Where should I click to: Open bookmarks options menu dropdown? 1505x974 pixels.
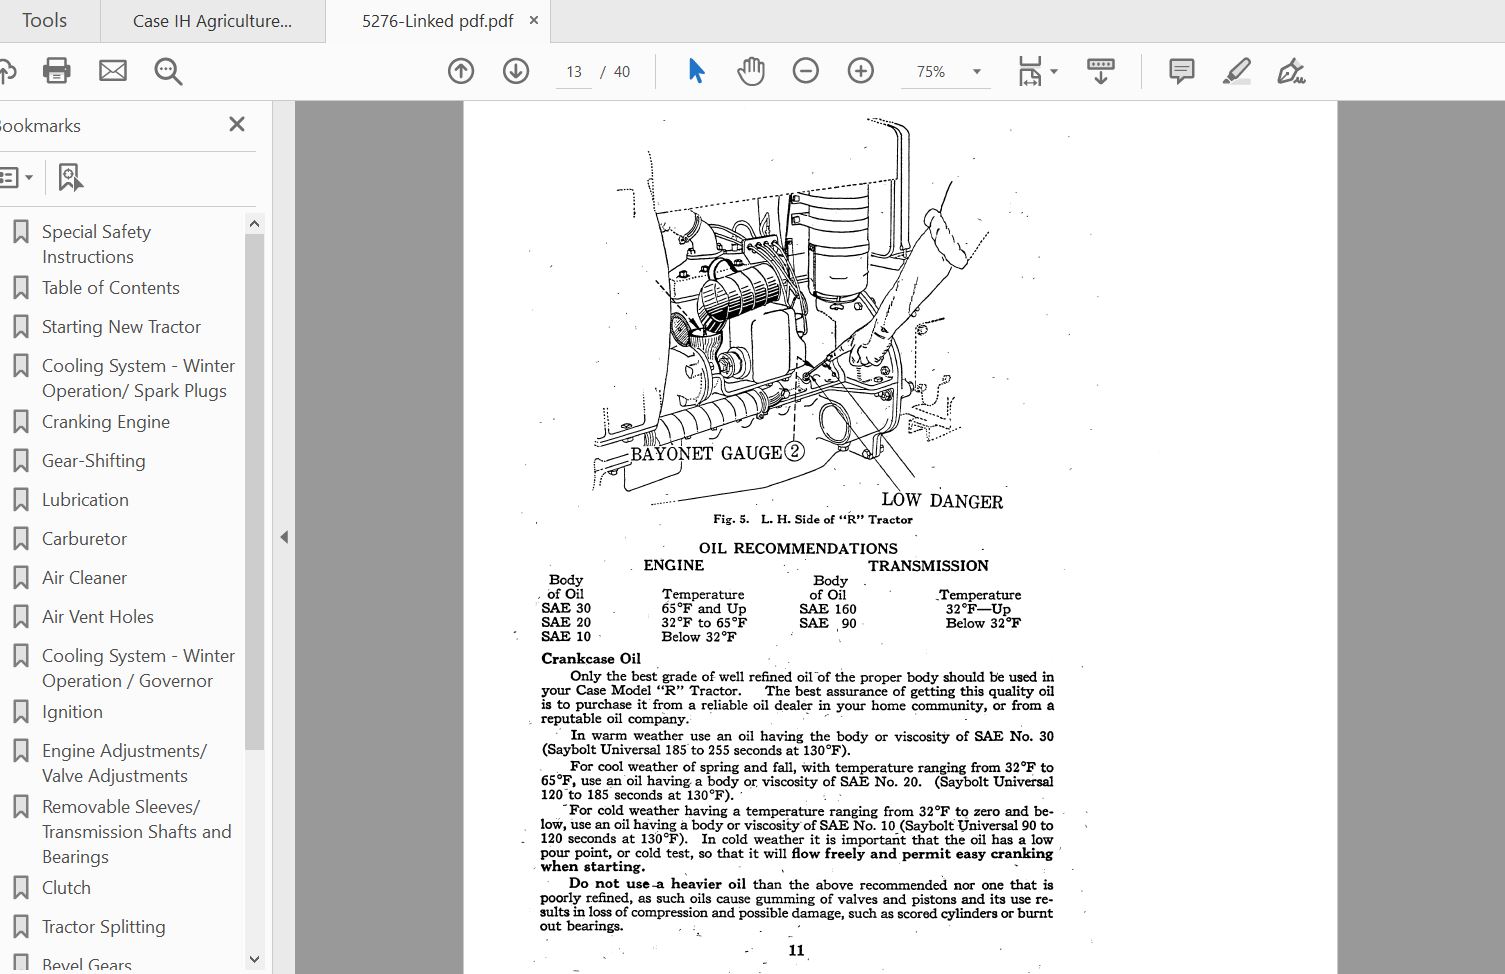click(x=16, y=178)
